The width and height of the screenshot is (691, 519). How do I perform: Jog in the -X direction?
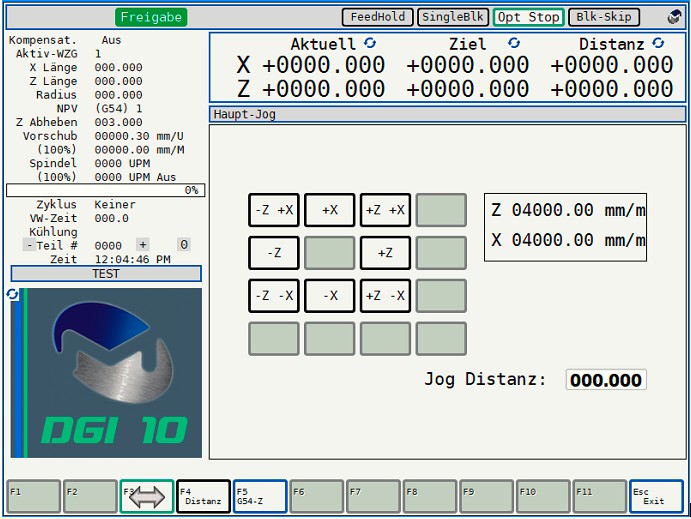pos(330,296)
